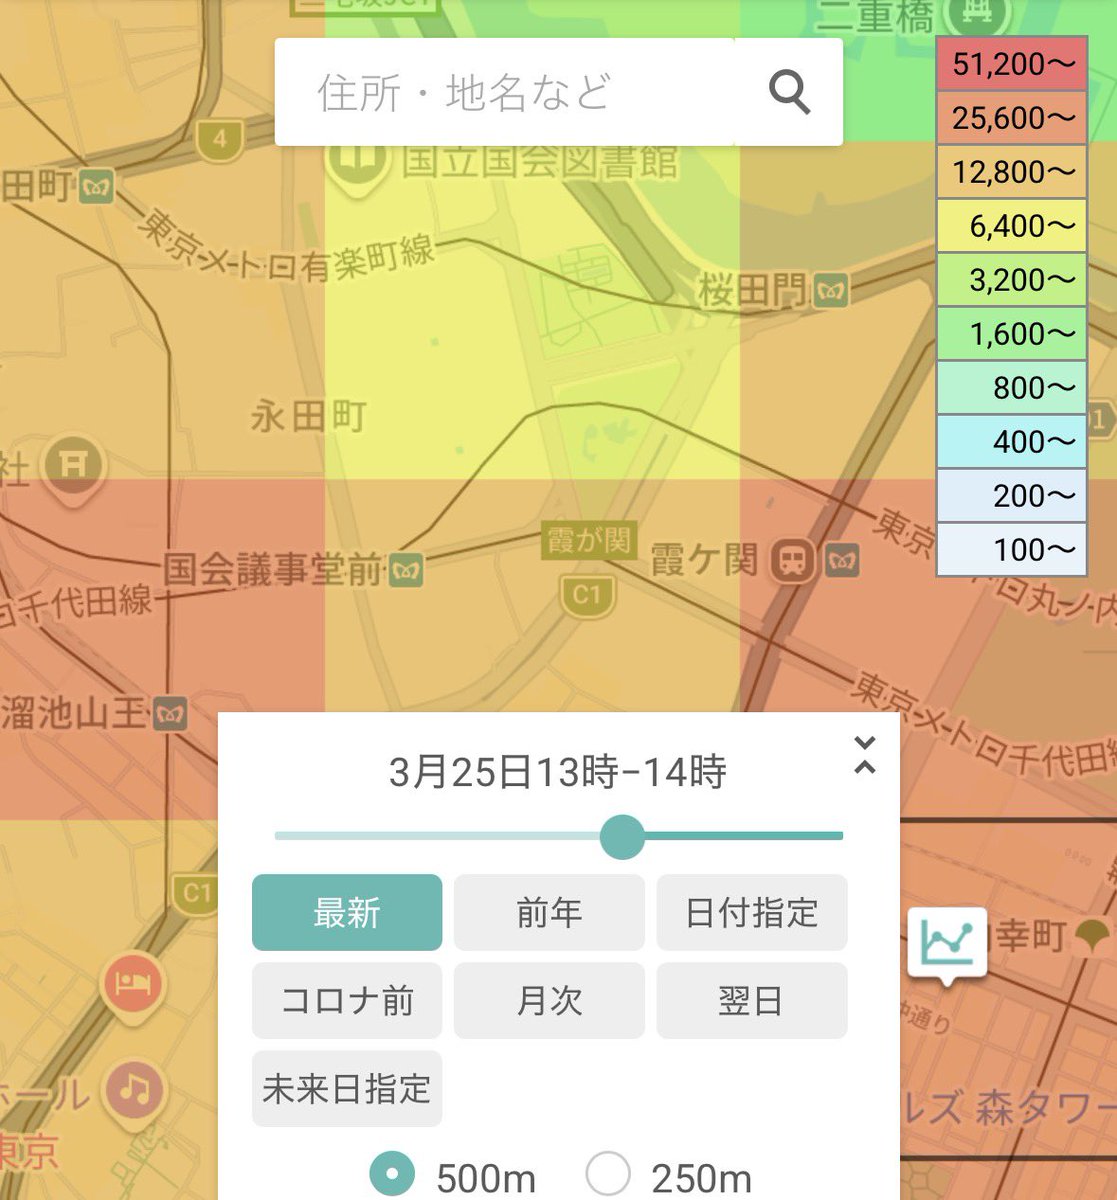Click the コロナ前 button
Image resolution: width=1117 pixels, height=1200 pixels.
coord(347,1000)
